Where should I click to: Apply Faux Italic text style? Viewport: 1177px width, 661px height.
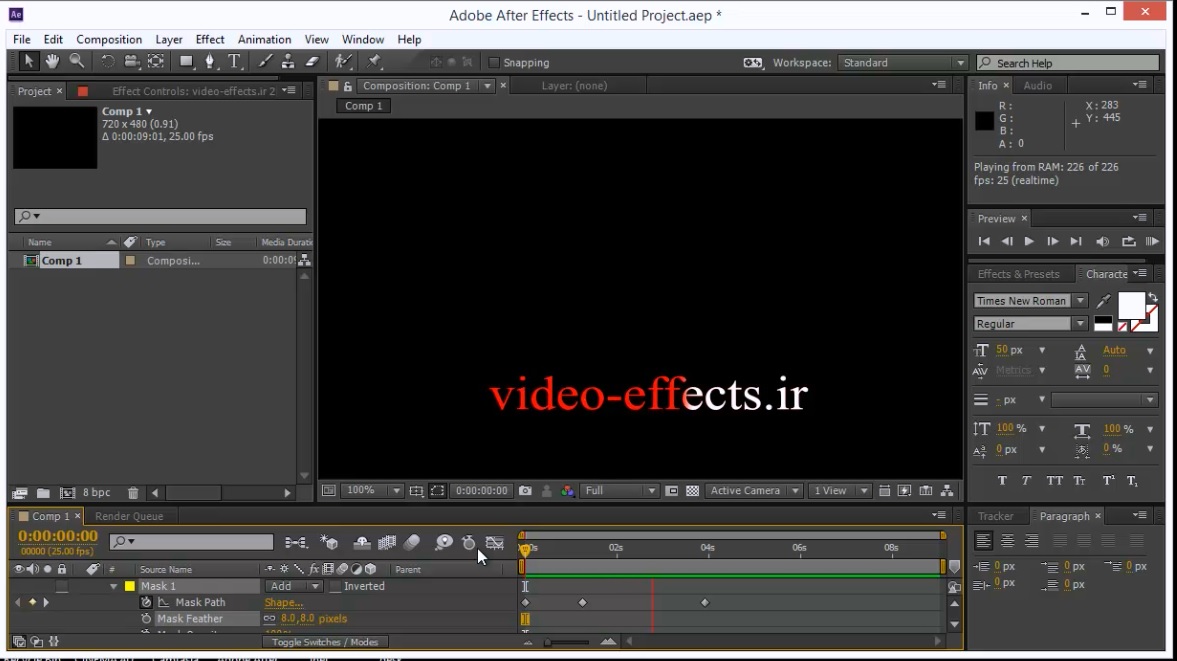click(x=1026, y=481)
